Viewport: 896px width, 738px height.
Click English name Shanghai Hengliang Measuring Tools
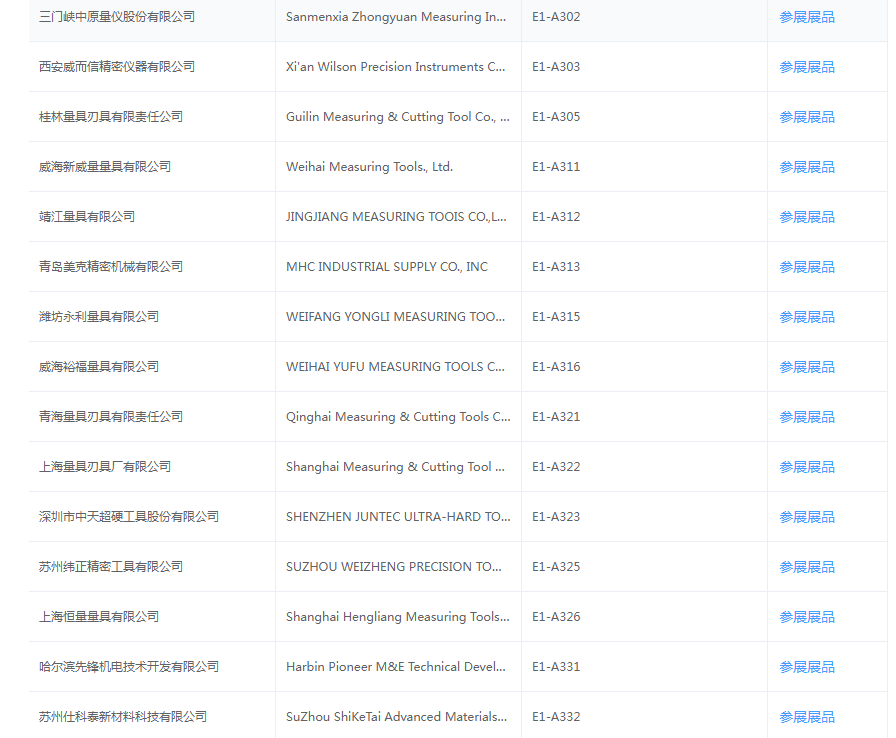398,616
